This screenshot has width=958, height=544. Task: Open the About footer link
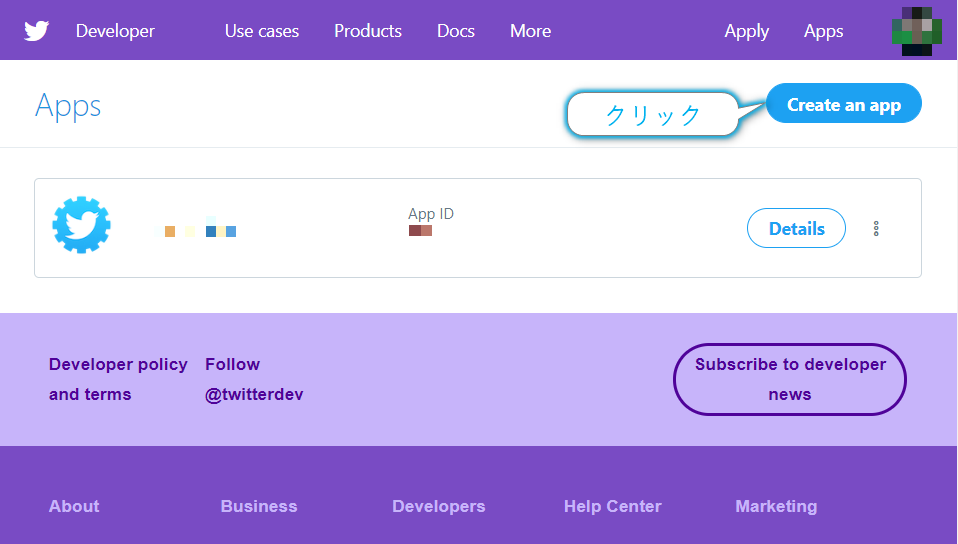(x=74, y=506)
